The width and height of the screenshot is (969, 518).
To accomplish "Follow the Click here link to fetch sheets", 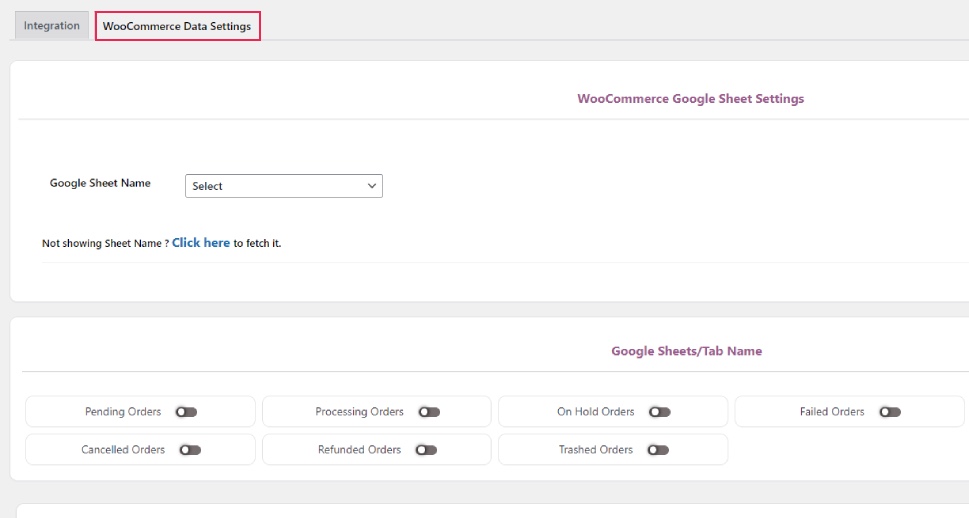I will (201, 243).
